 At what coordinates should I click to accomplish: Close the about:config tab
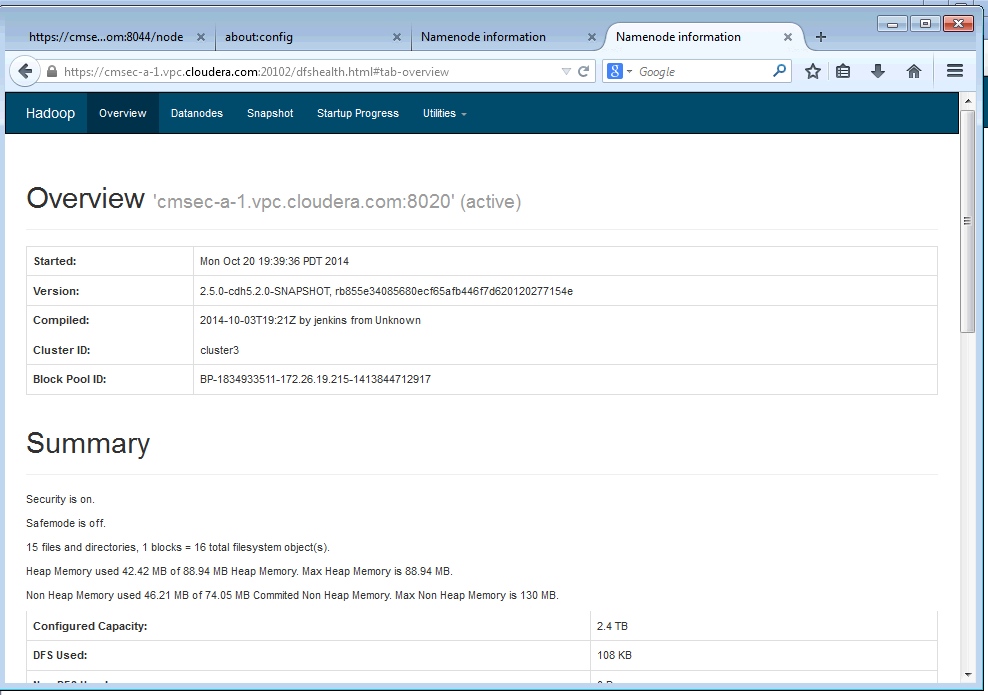click(397, 37)
